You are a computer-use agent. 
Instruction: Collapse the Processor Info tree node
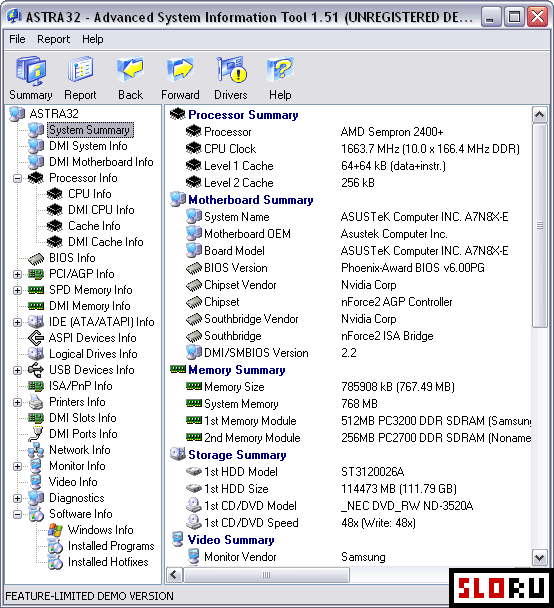(17, 178)
